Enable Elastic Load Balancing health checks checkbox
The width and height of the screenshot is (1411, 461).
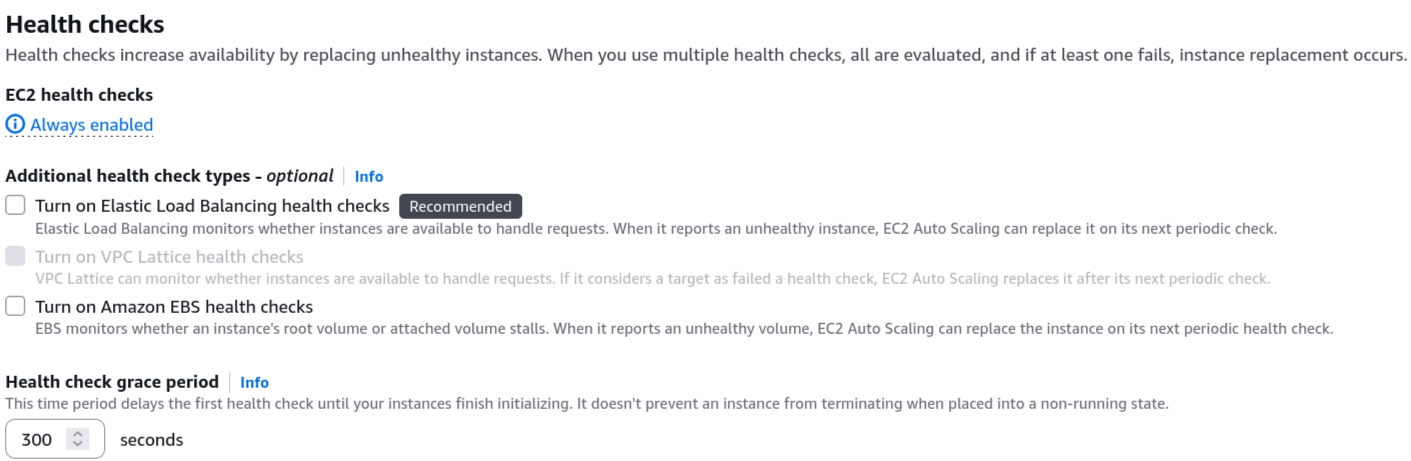[x=15, y=205]
